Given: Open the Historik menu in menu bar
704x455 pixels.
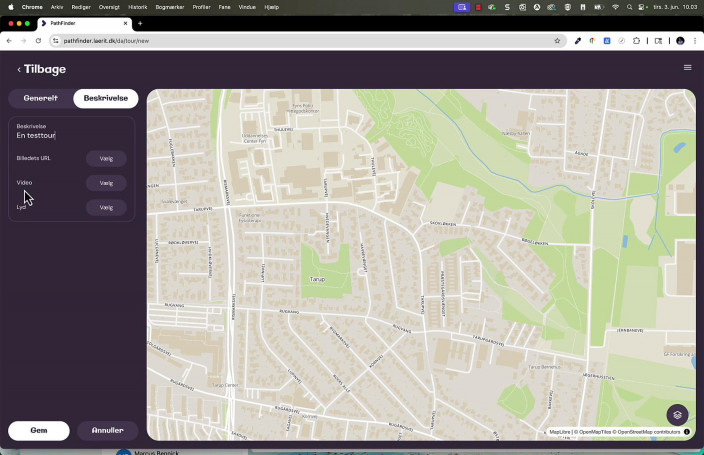Looking at the screenshot, I should (x=138, y=6).
